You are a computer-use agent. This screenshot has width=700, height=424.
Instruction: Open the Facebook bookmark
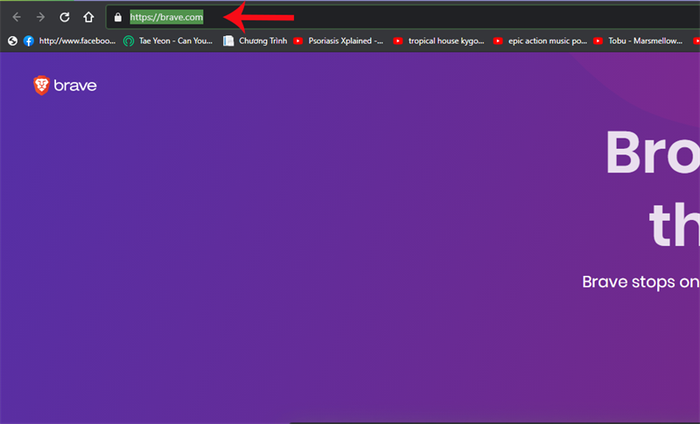70,41
